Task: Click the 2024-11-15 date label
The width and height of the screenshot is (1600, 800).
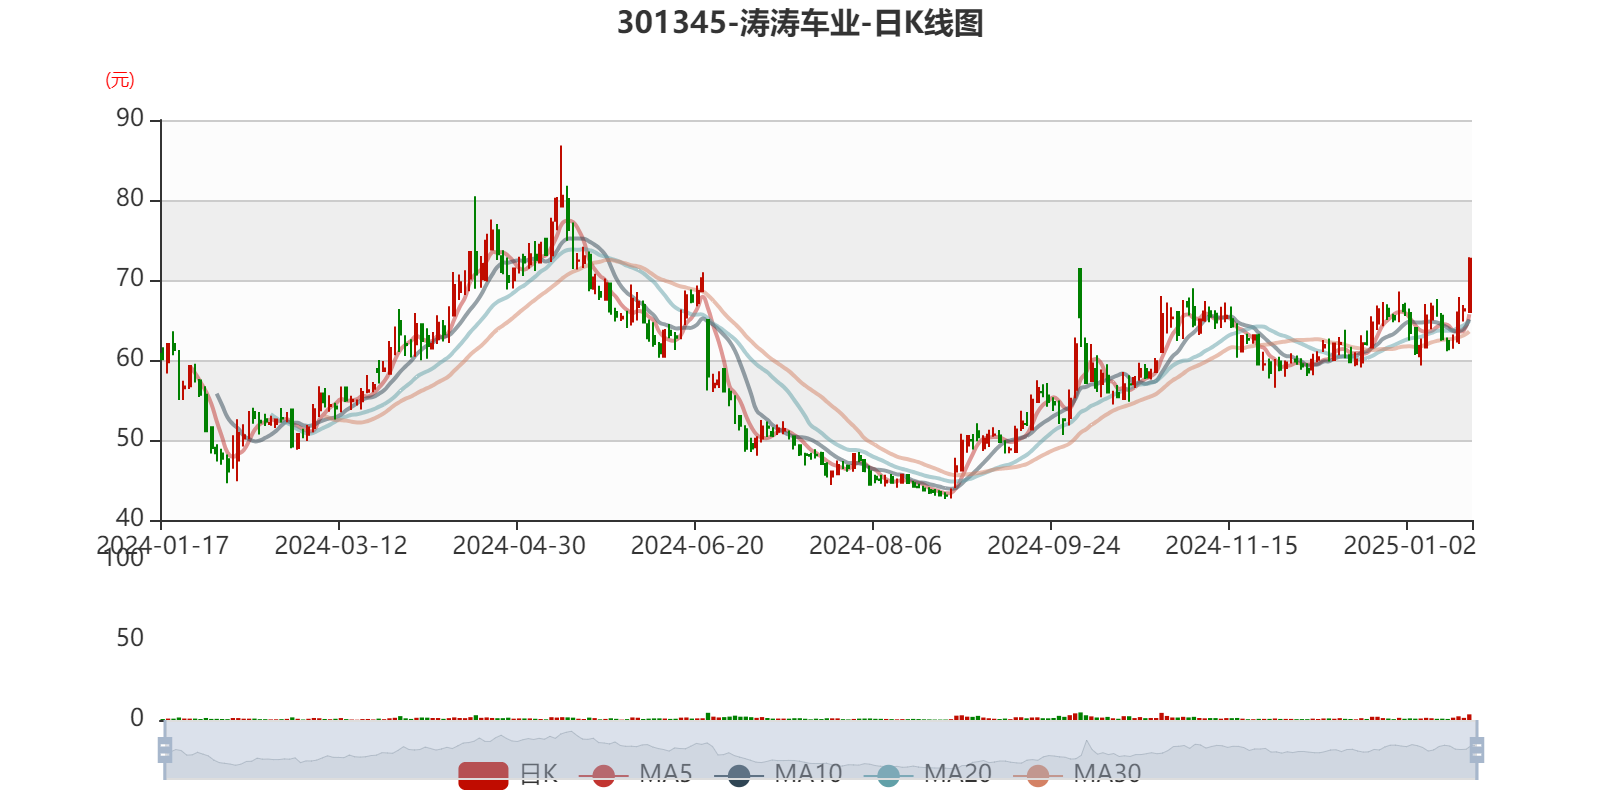Action: [1231, 545]
